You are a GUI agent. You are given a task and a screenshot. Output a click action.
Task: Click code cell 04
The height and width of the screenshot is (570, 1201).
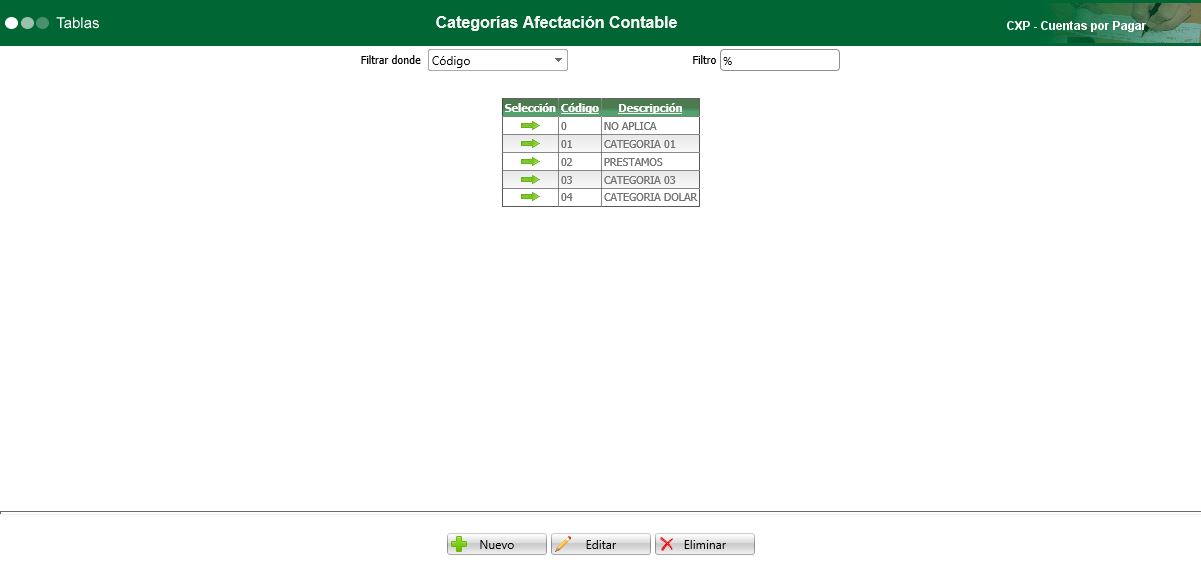[x=580, y=198]
